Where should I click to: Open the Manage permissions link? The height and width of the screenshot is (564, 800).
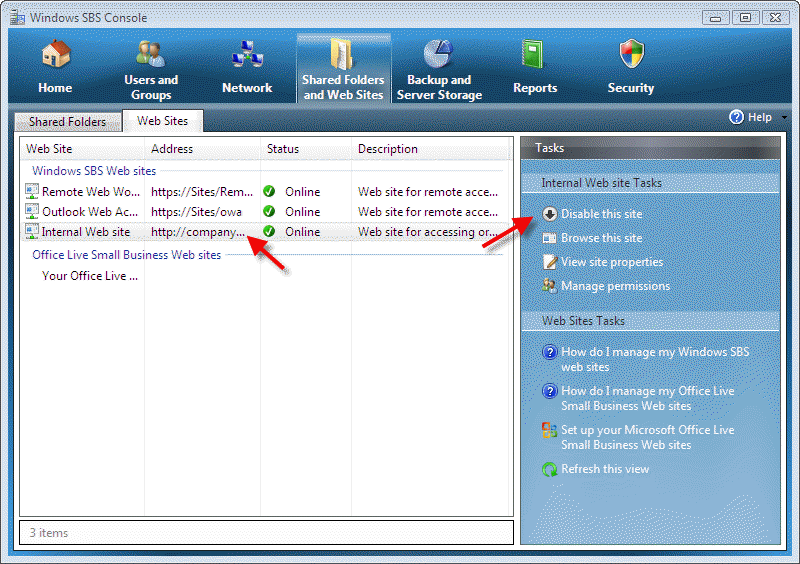pos(616,286)
